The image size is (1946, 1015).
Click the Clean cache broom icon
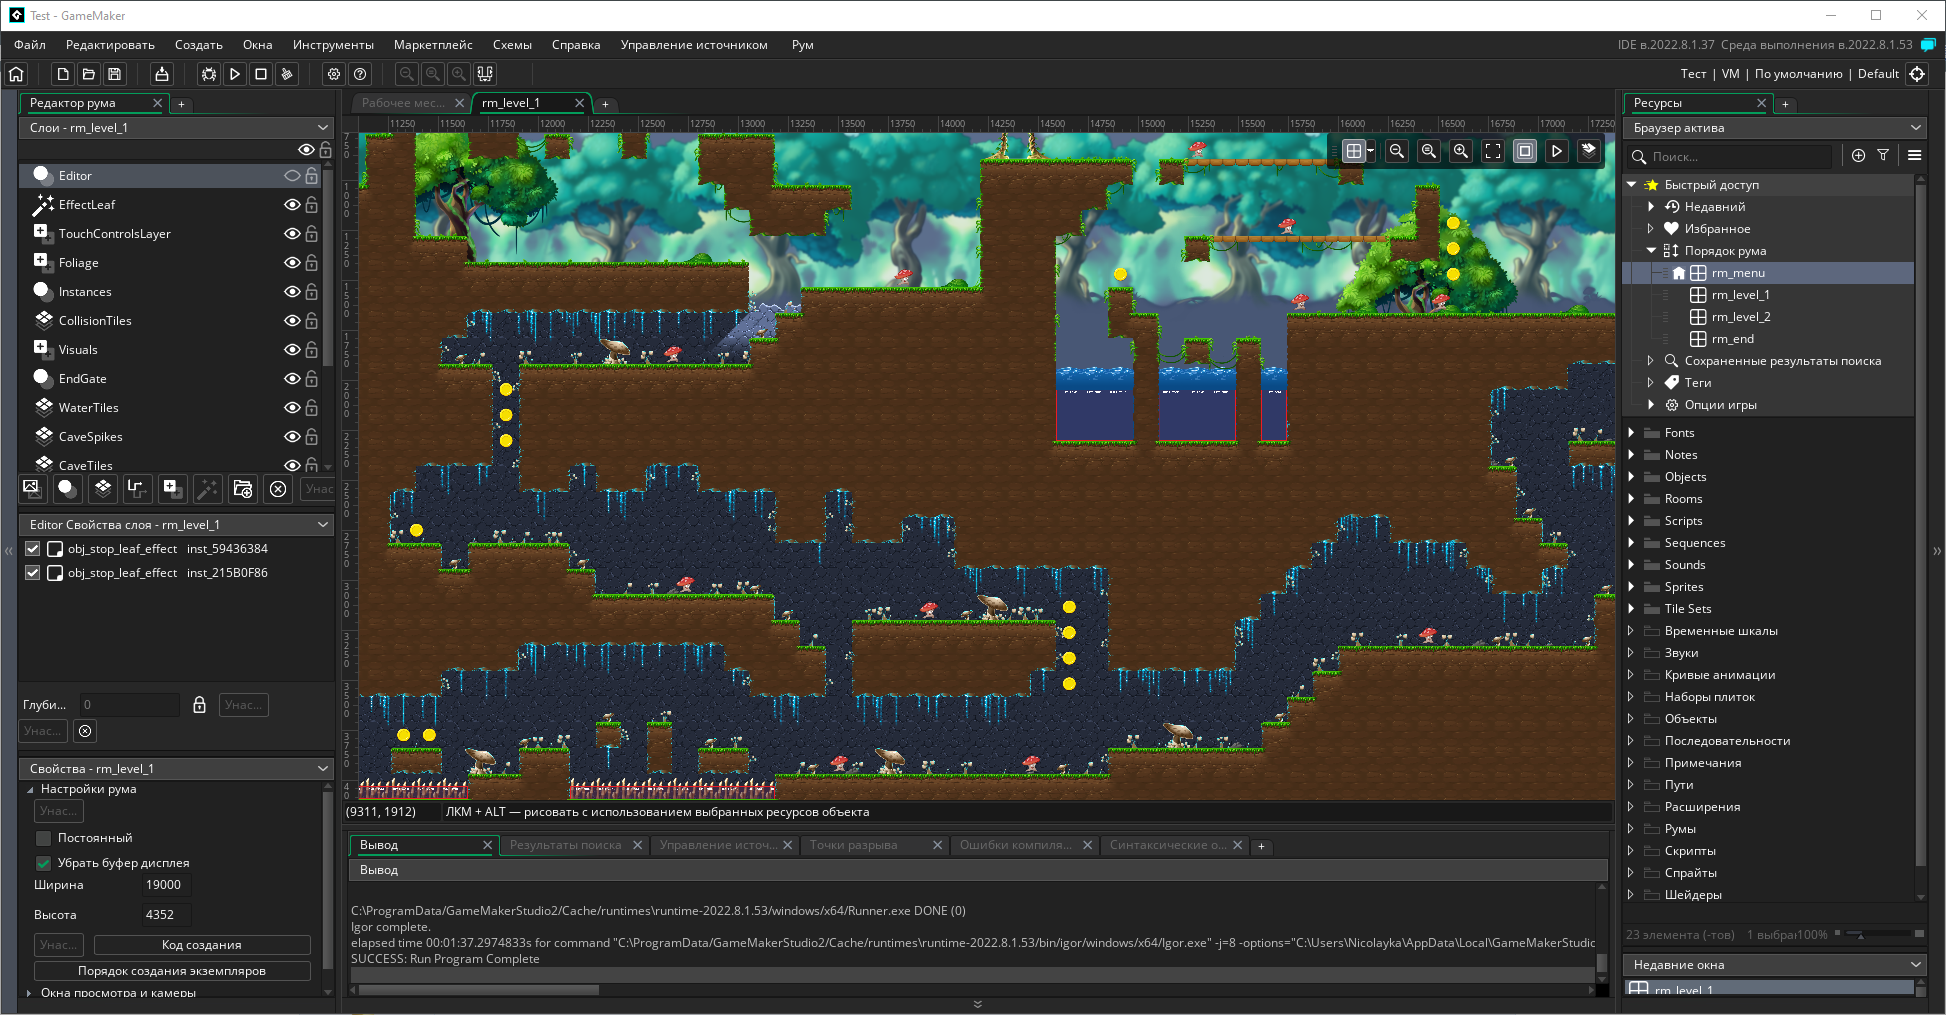[287, 74]
